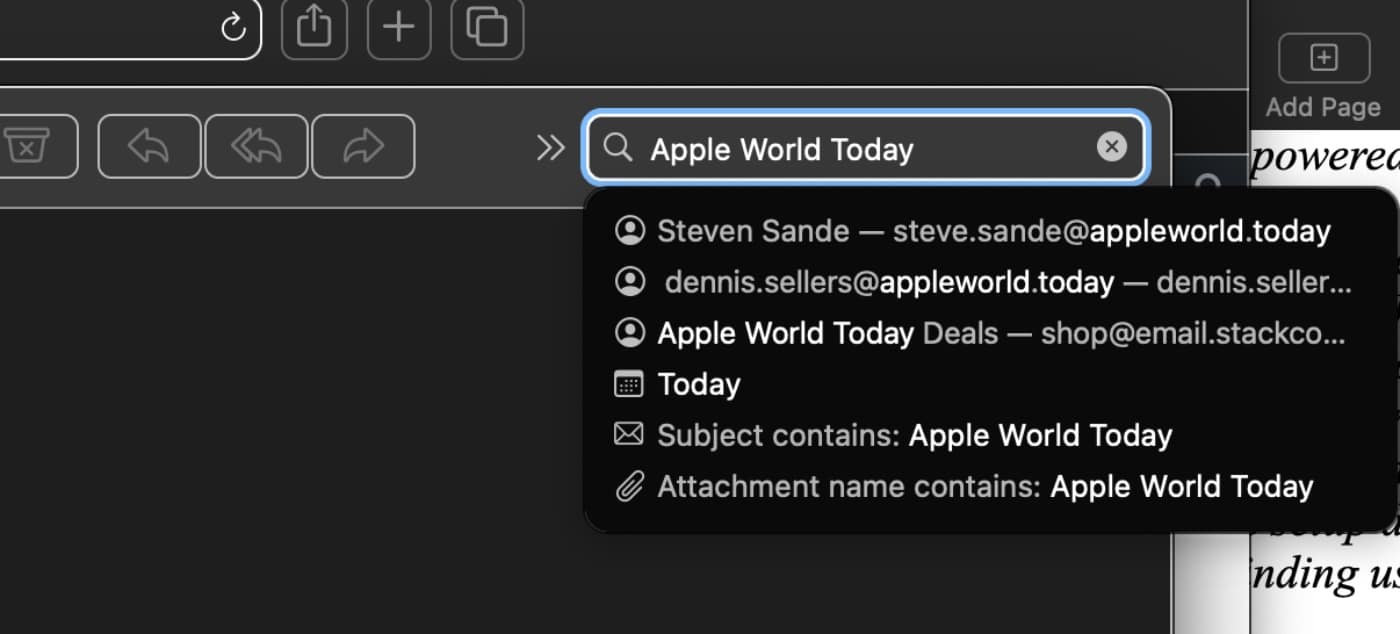Screen dimensions: 1400x634
Task: Click inside the Apple World Today search field
Action: (860, 149)
